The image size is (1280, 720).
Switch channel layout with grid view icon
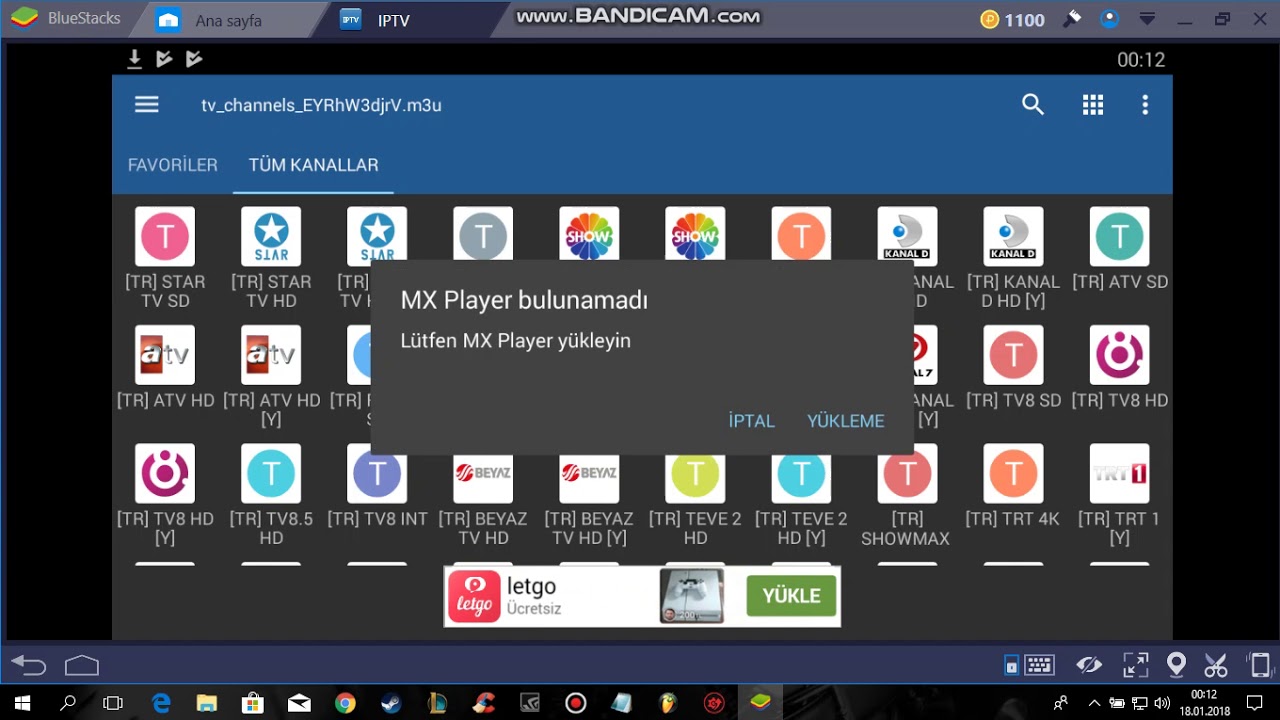click(1093, 105)
